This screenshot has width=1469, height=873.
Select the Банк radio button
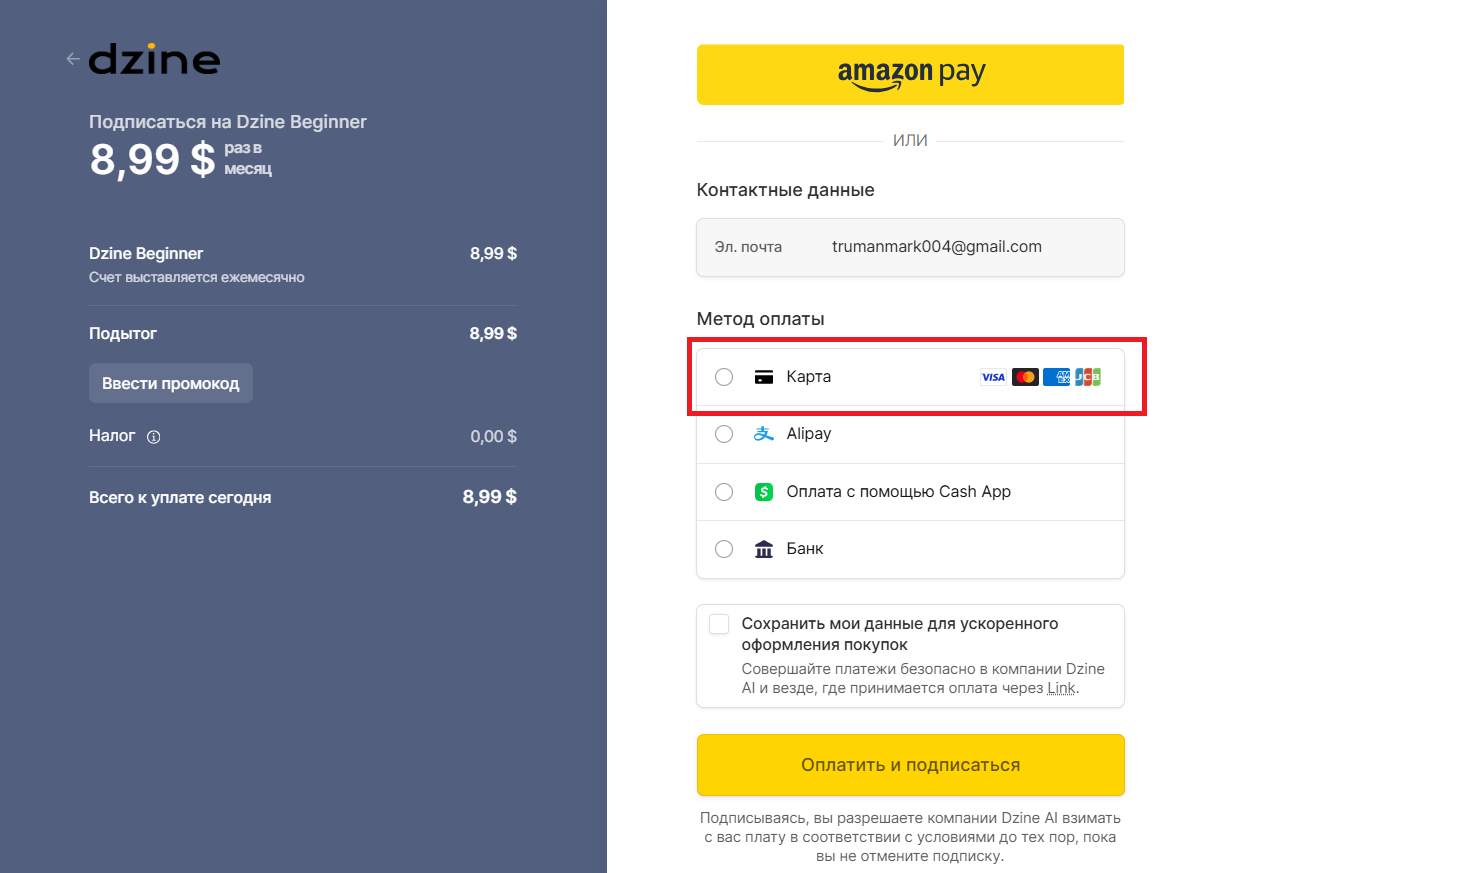pyautogui.click(x=724, y=549)
